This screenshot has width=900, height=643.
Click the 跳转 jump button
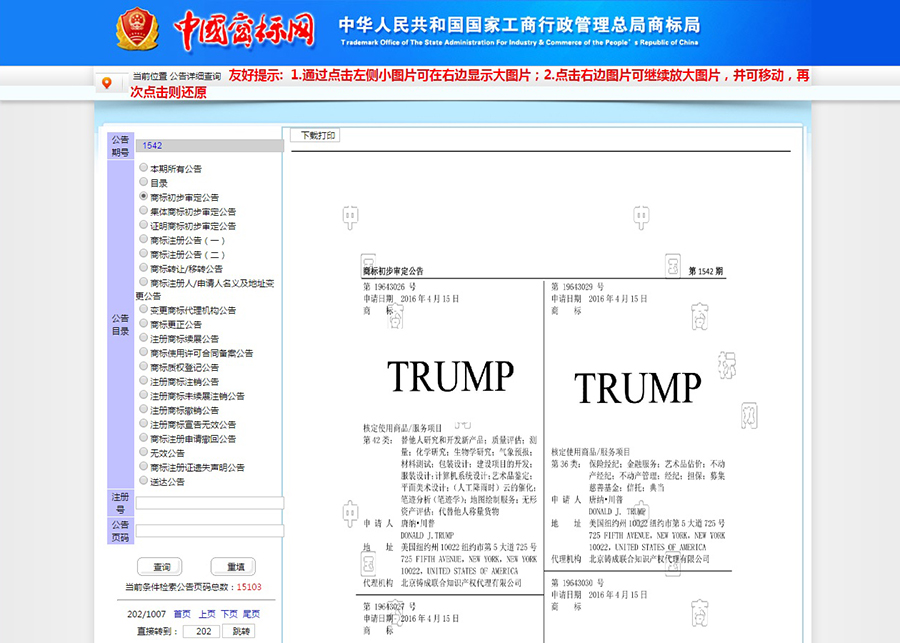(x=239, y=632)
